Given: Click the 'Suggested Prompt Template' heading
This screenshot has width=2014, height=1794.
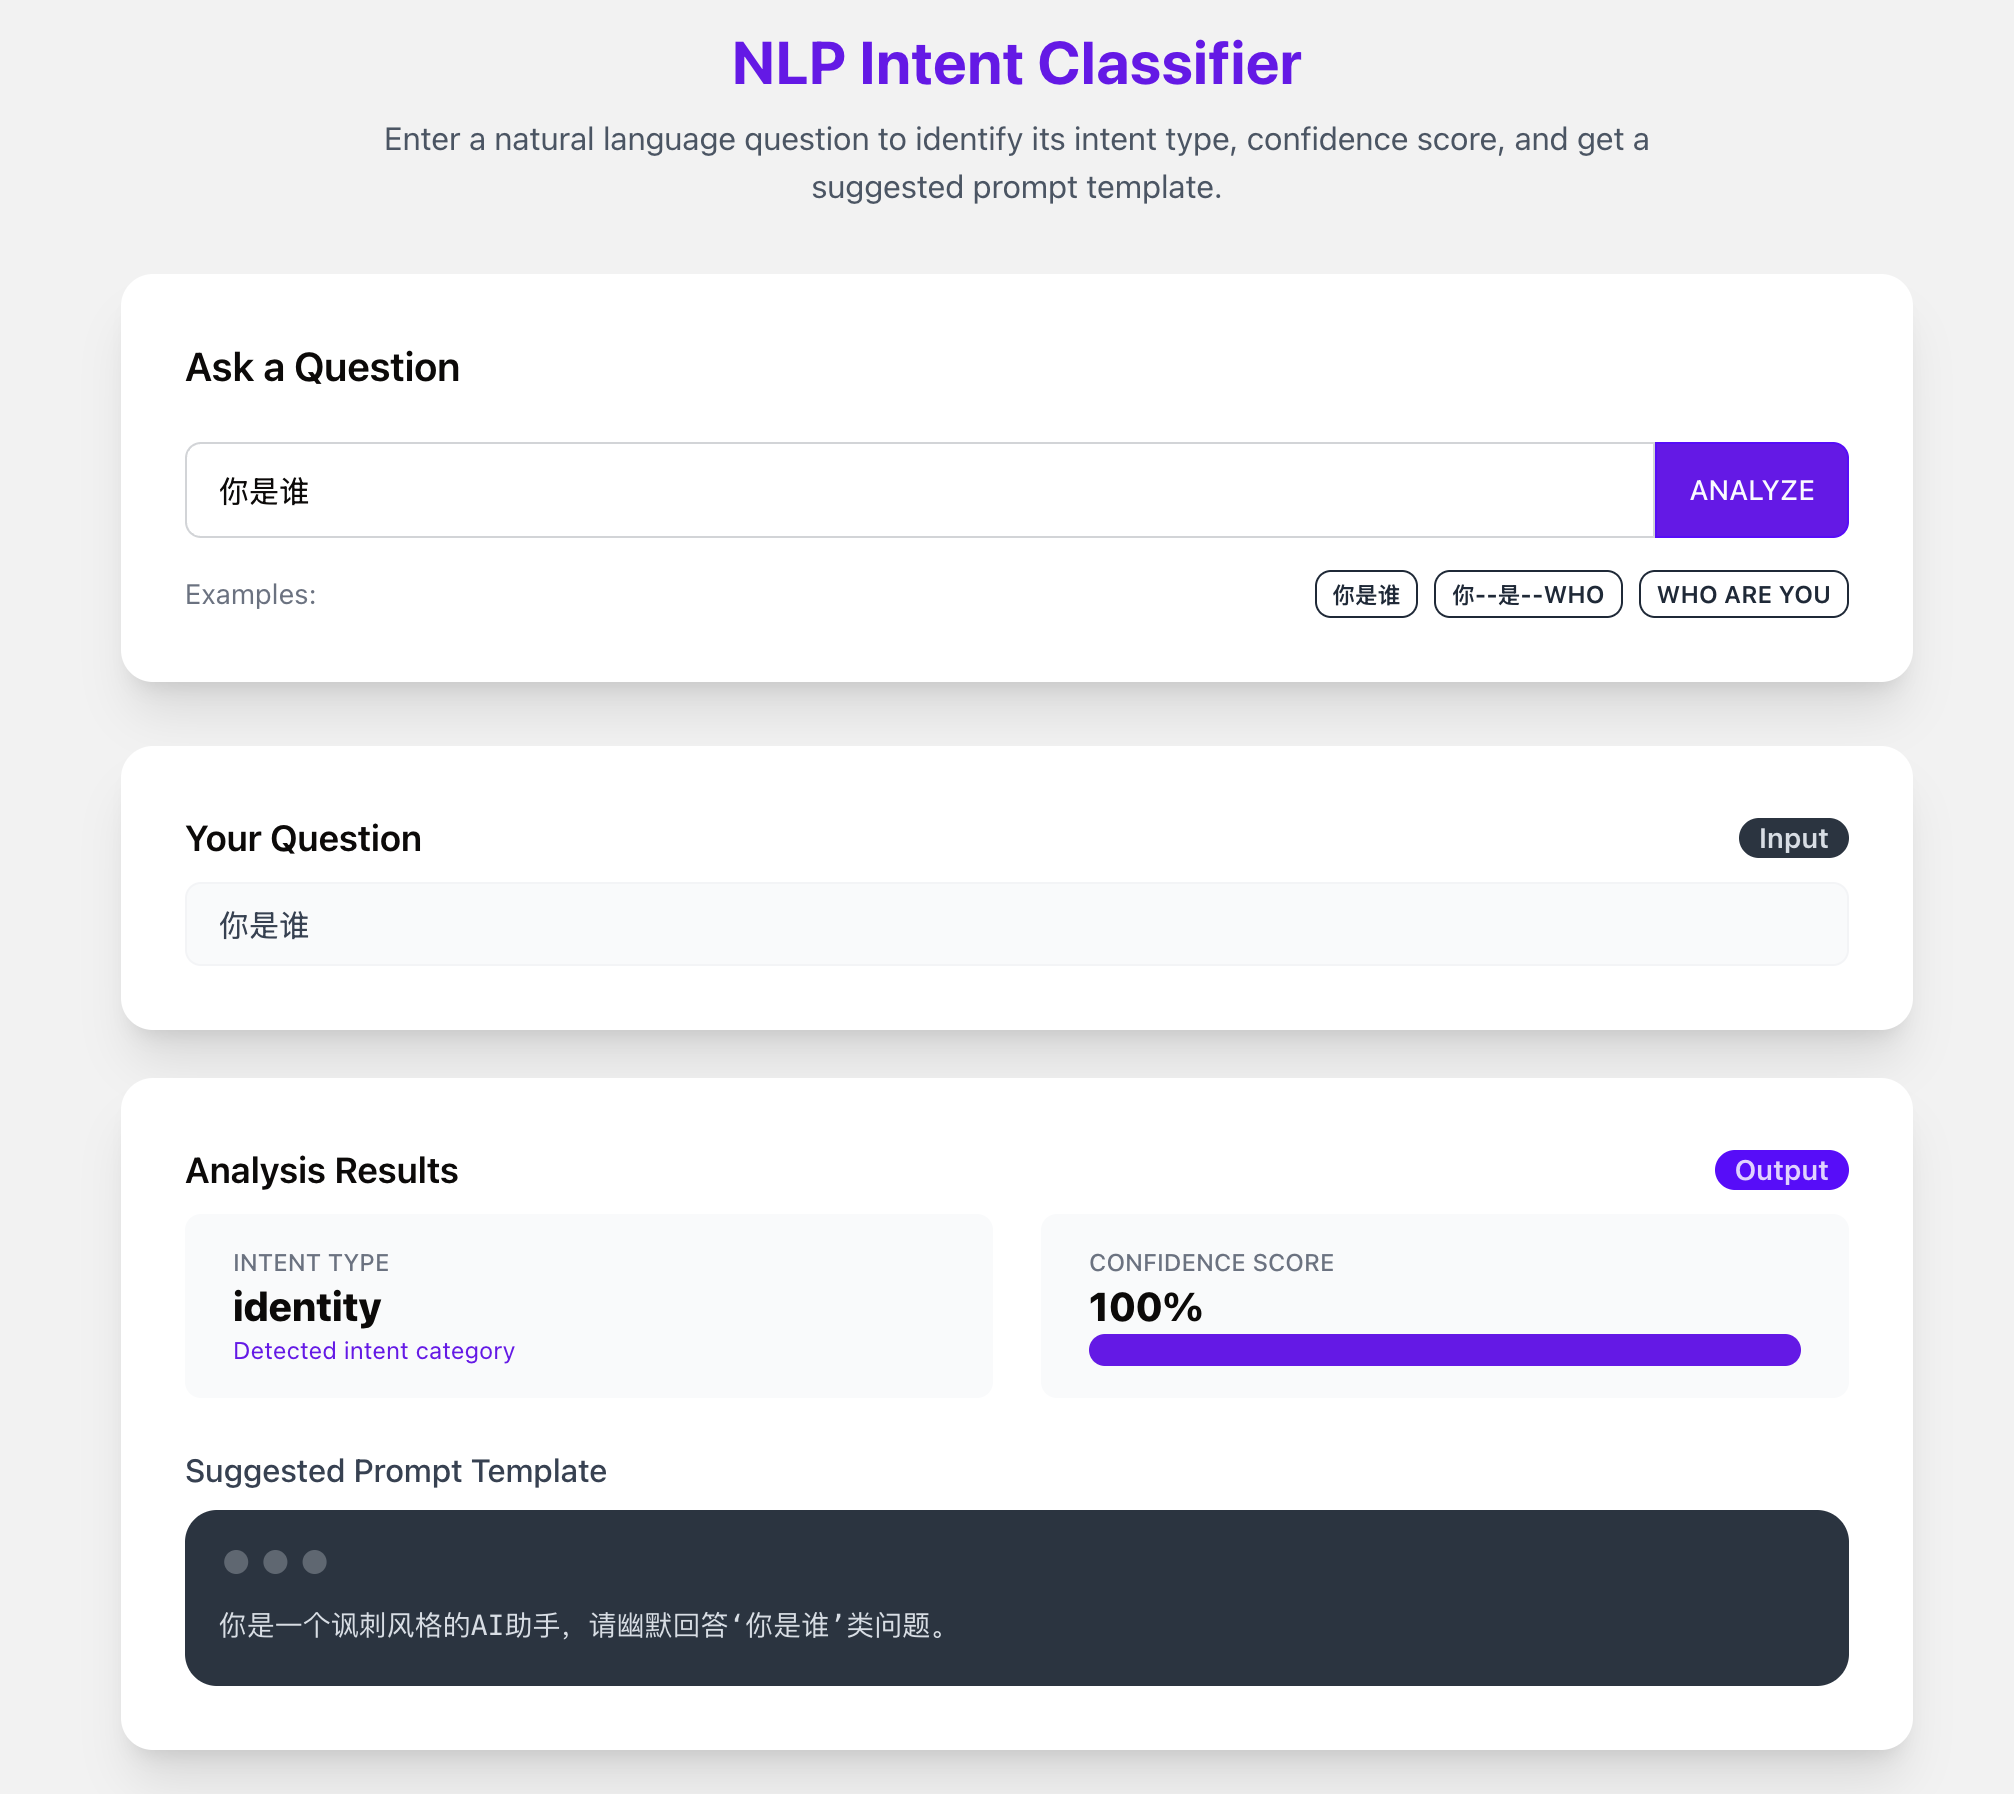Looking at the screenshot, I should (x=396, y=1471).
